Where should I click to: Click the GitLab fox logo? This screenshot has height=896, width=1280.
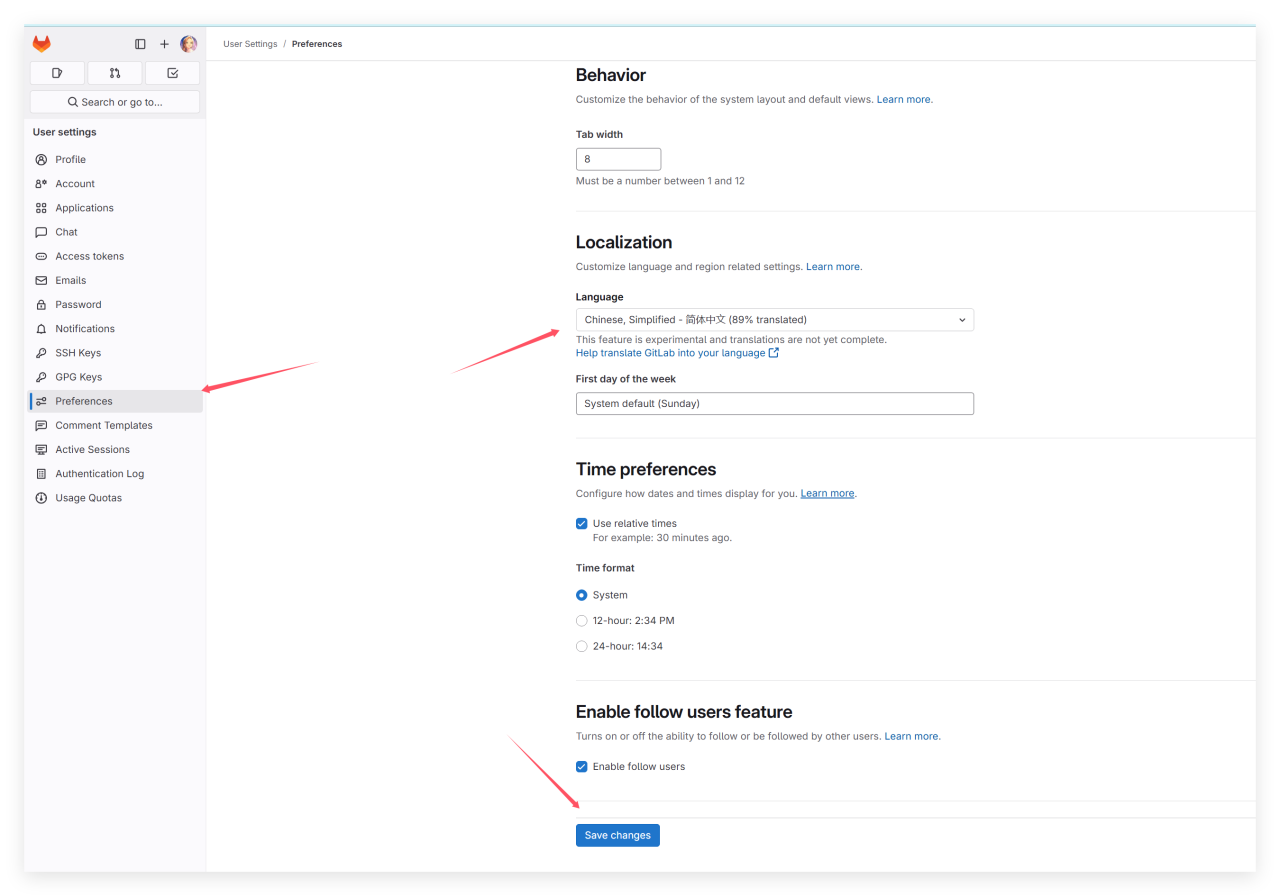point(41,44)
